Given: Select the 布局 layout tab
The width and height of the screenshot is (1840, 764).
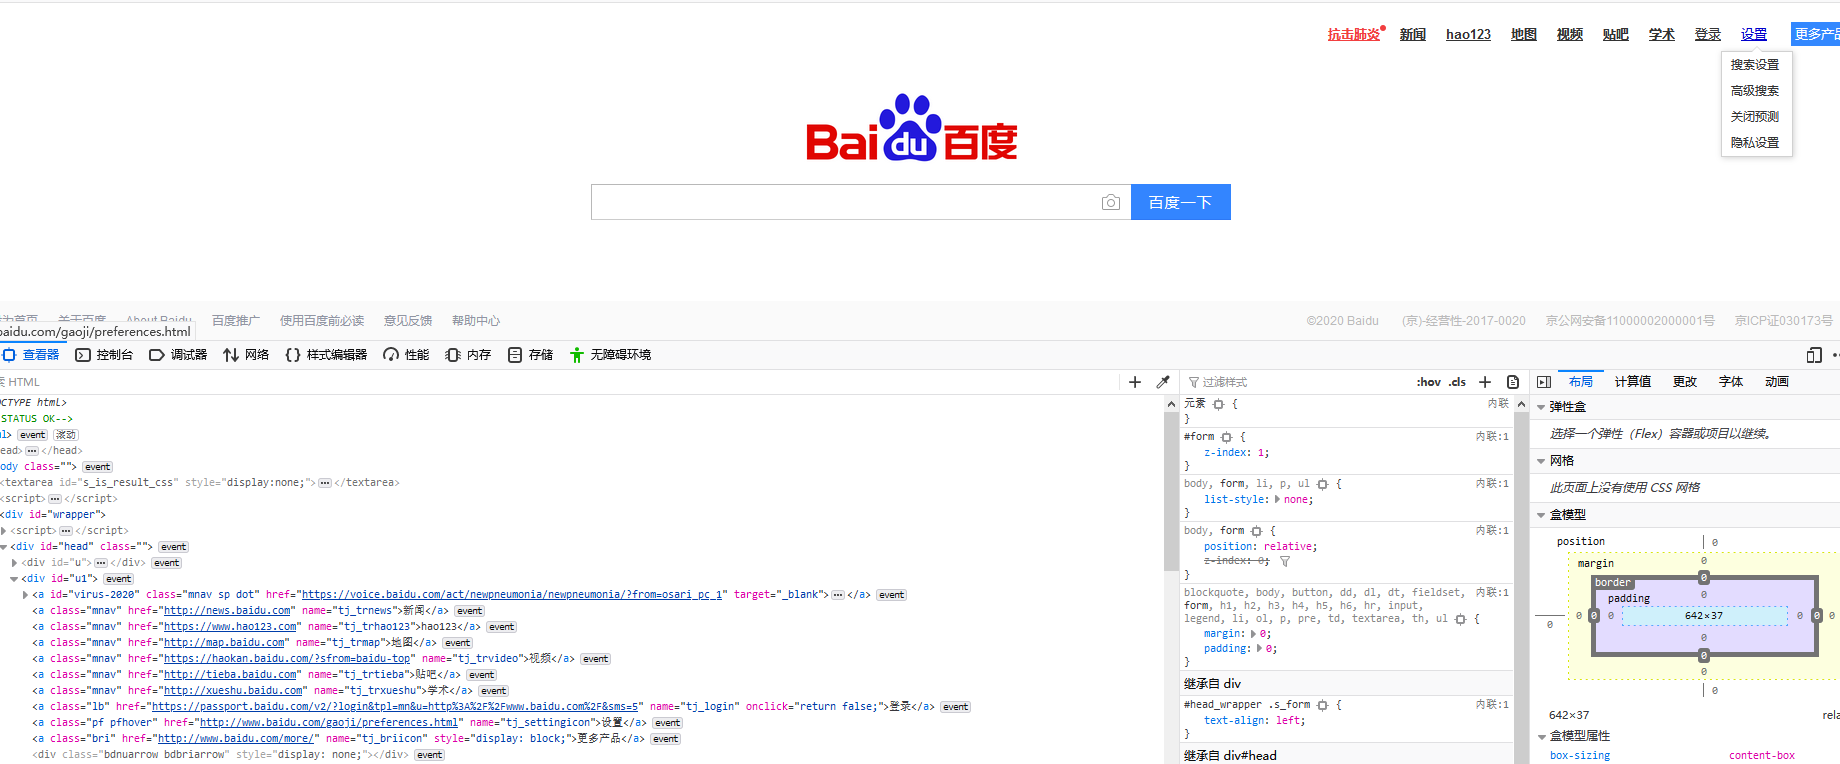Looking at the screenshot, I should [1581, 382].
